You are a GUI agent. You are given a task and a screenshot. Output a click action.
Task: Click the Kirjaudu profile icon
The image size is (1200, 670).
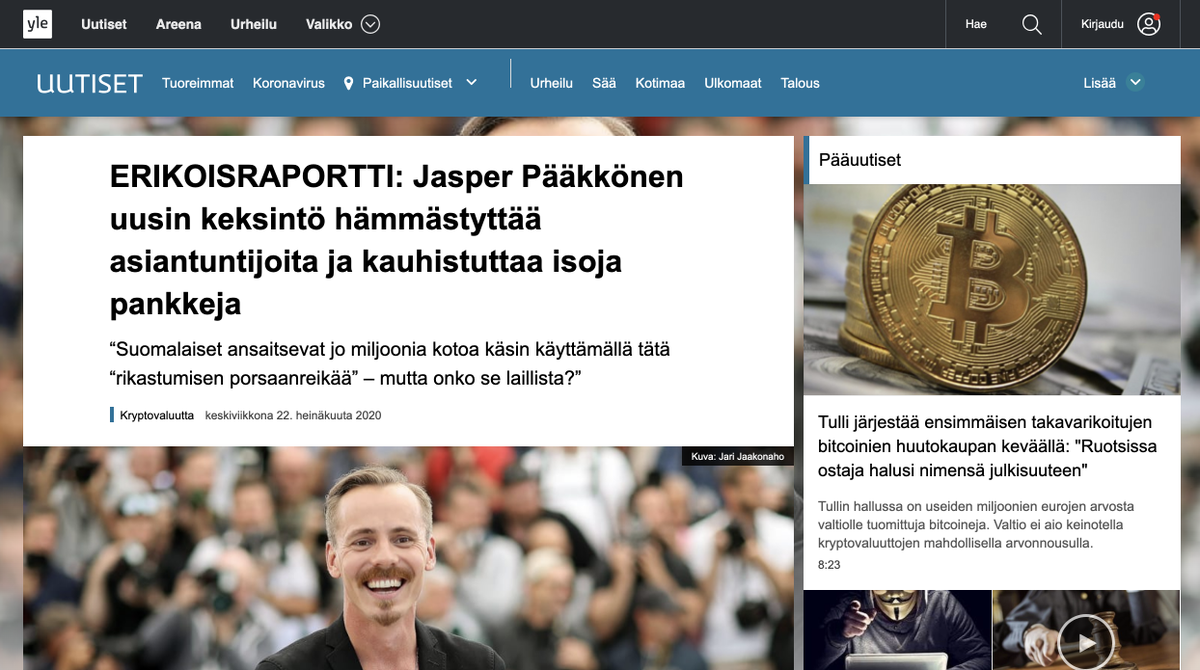(1150, 24)
